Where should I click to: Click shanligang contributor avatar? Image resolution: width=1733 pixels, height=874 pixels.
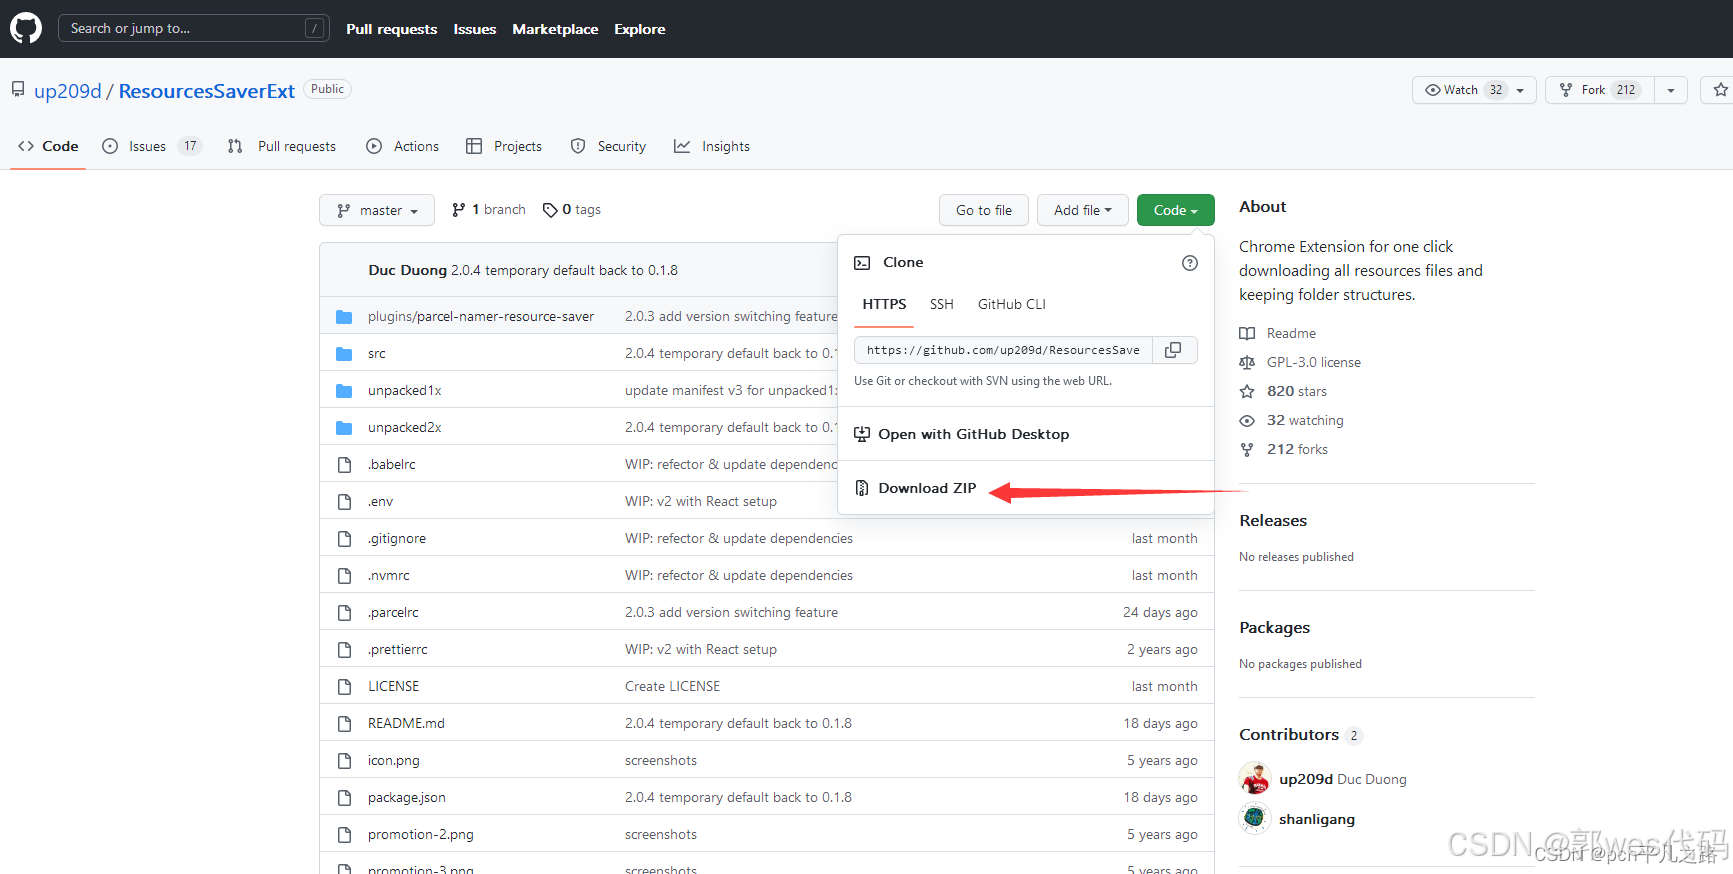point(1255,818)
